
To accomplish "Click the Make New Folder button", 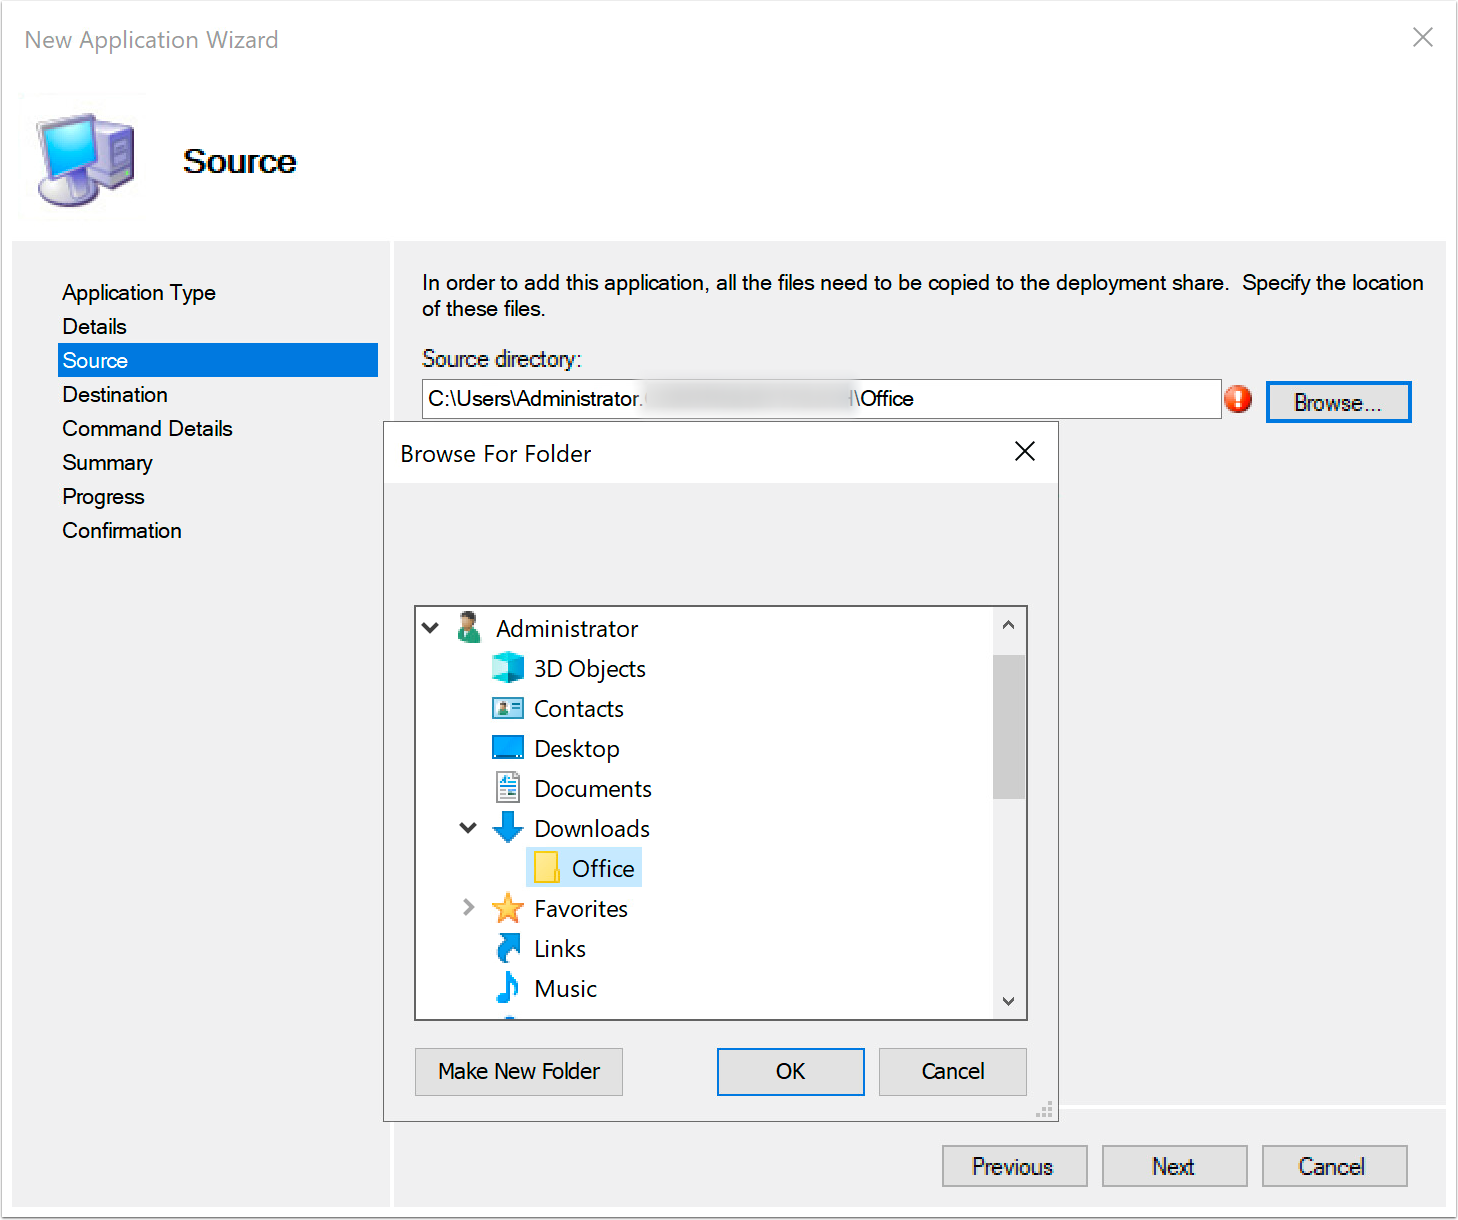I will tap(518, 1071).
